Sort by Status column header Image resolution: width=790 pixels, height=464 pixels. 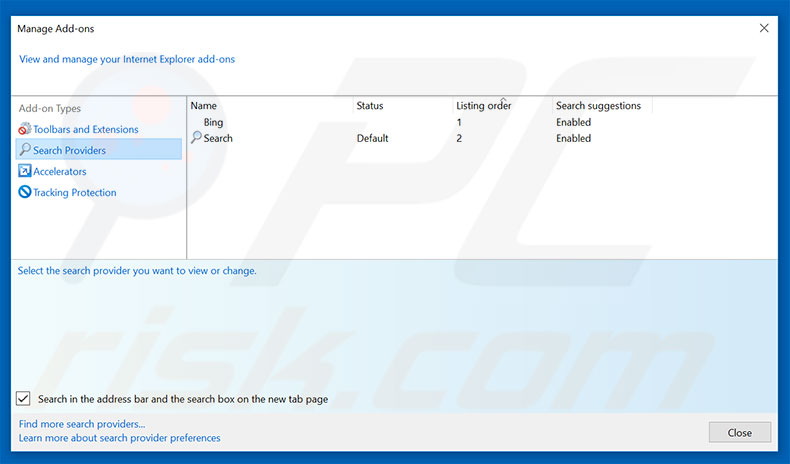370,106
